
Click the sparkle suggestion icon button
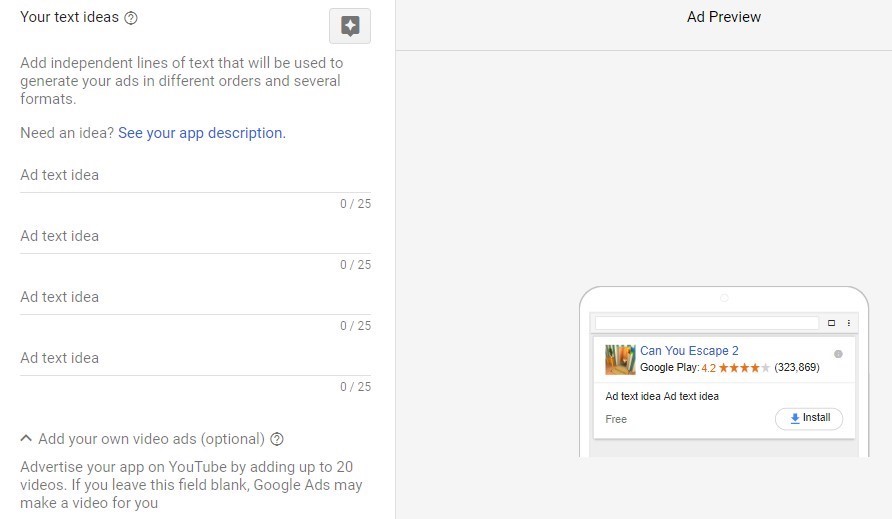[350, 26]
